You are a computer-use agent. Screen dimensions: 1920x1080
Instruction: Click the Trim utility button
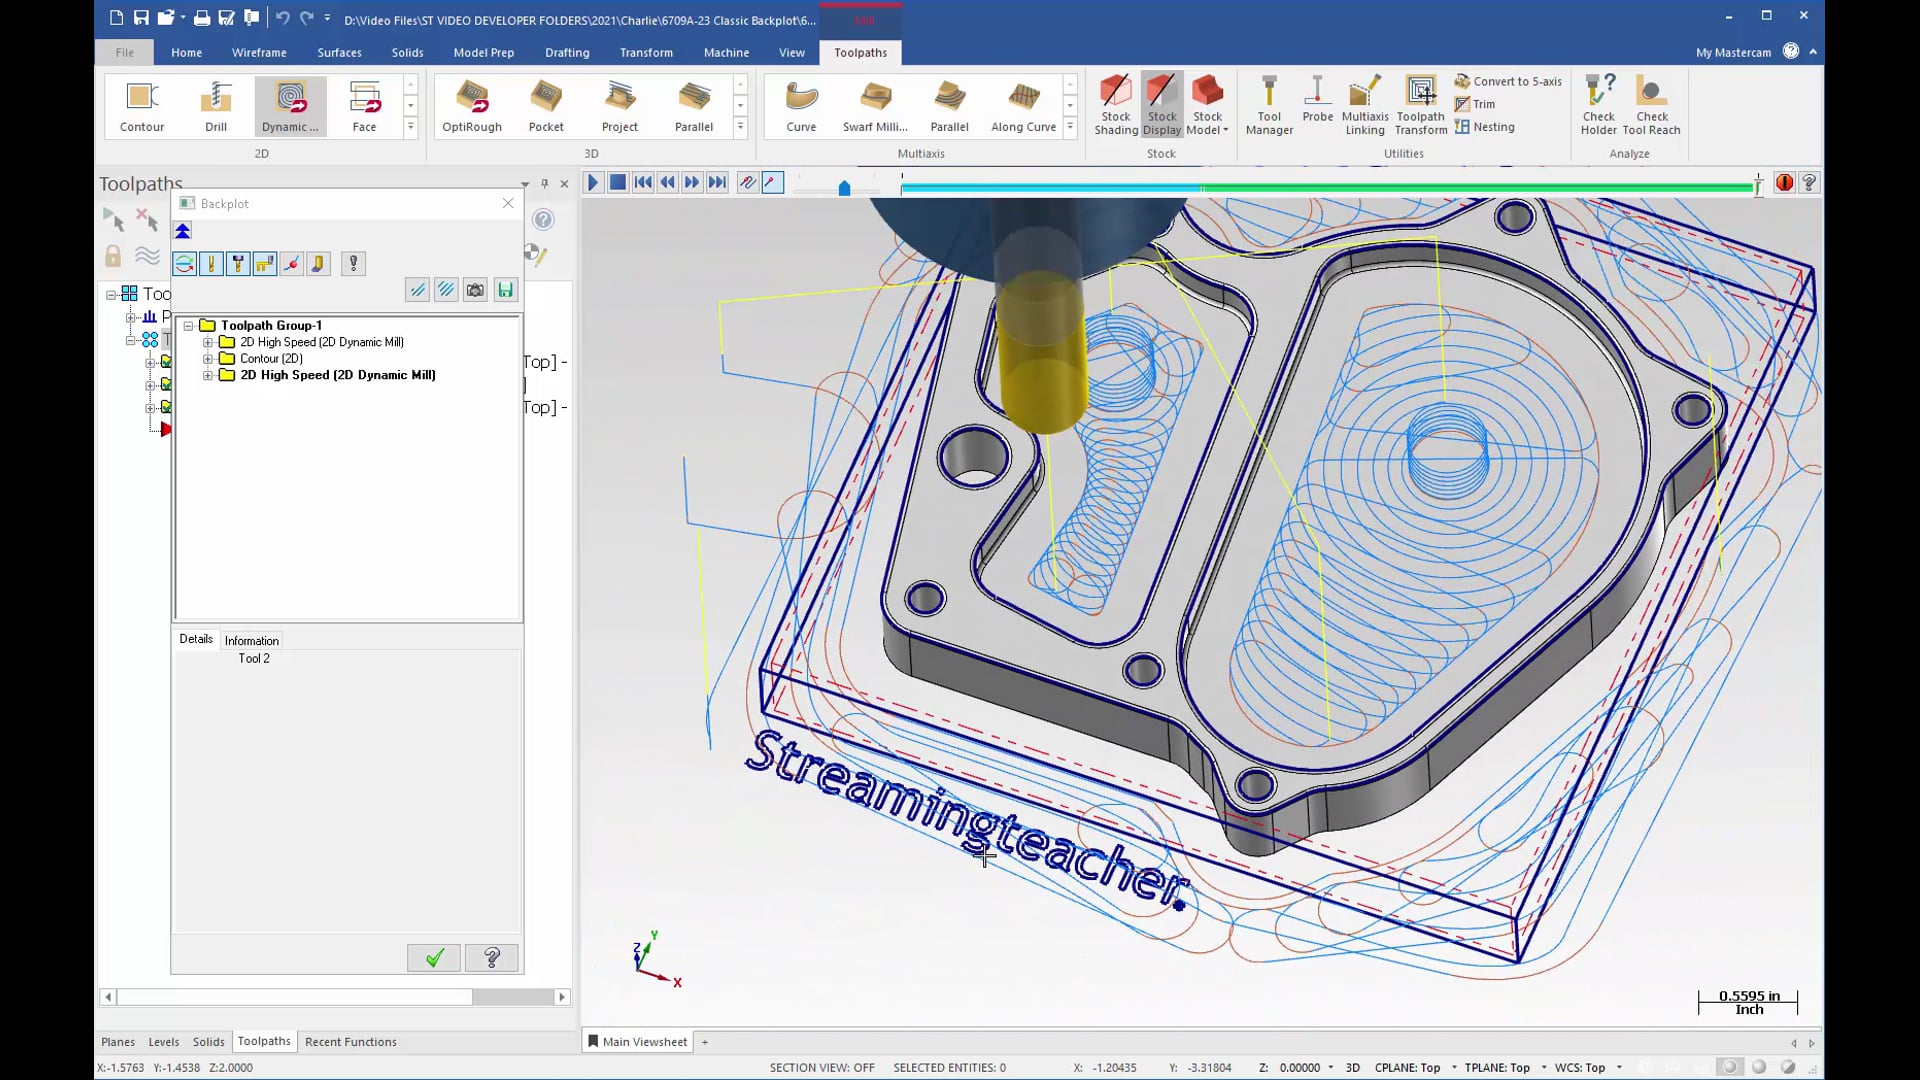point(1475,104)
